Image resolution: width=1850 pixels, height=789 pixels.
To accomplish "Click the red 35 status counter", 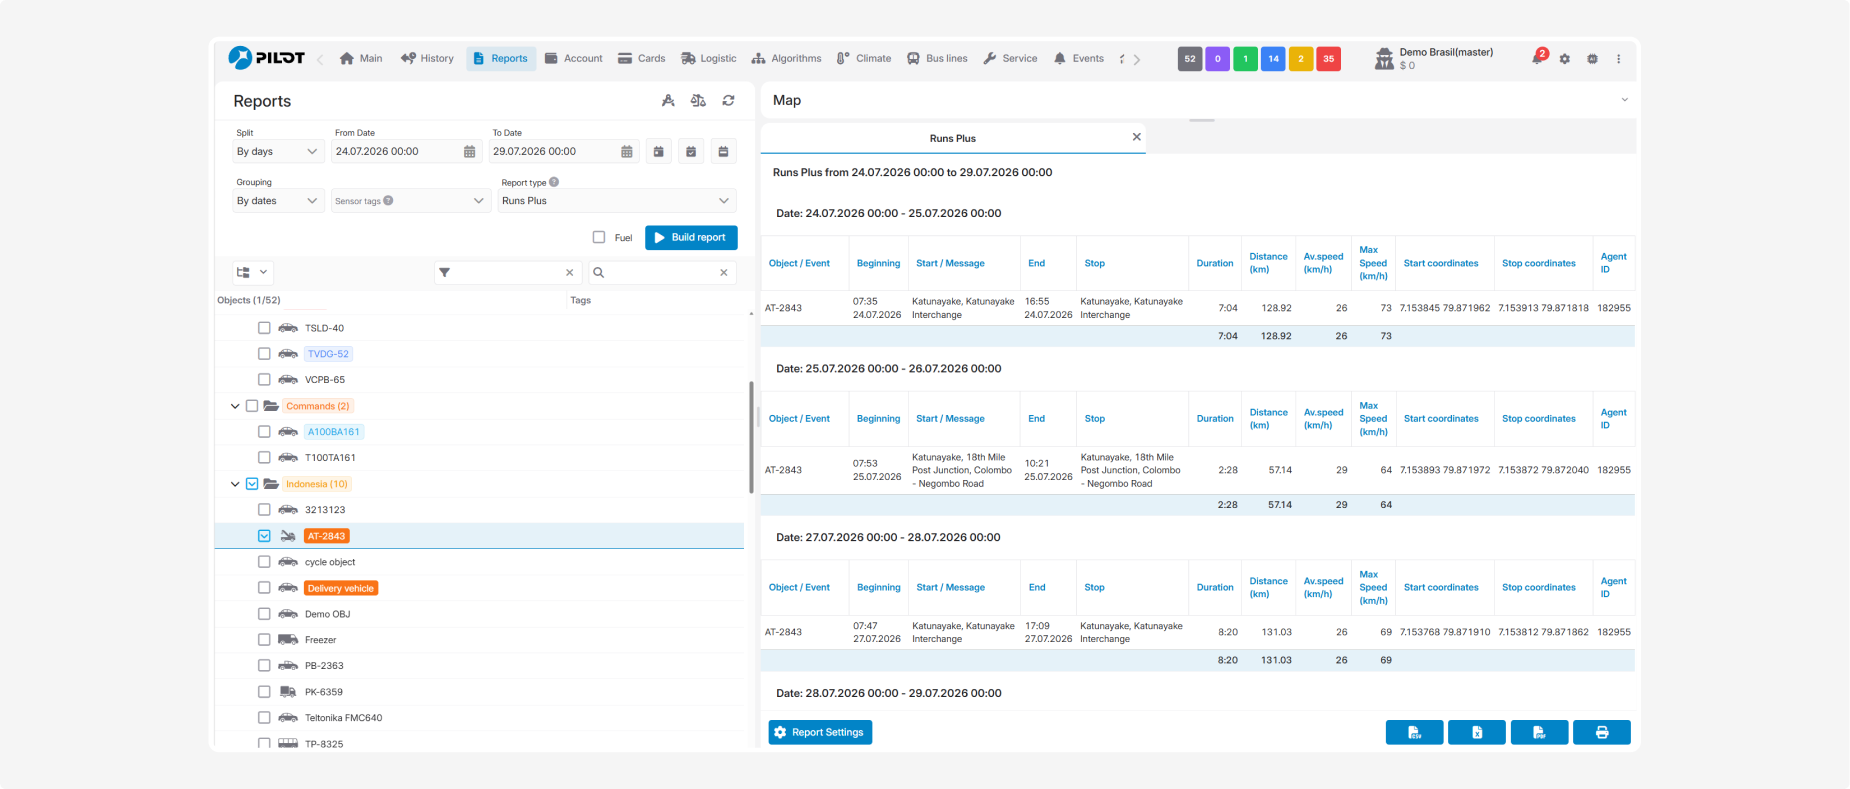I will coord(1328,59).
